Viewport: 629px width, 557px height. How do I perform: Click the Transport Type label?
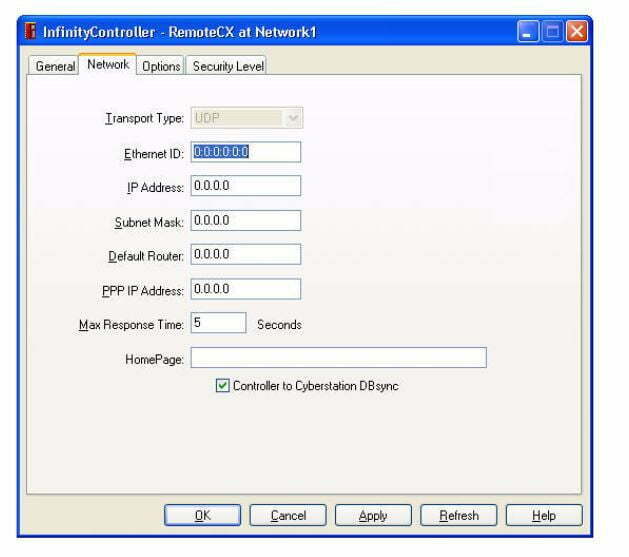(x=144, y=119)
